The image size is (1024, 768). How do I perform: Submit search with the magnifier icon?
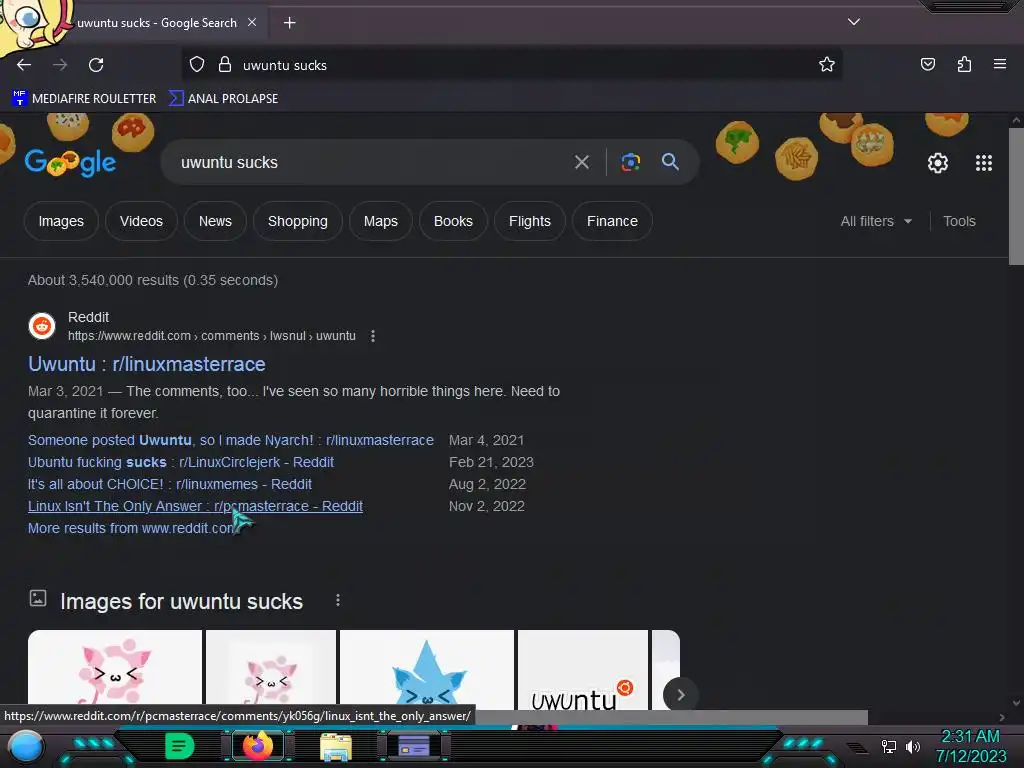(670, 162)
